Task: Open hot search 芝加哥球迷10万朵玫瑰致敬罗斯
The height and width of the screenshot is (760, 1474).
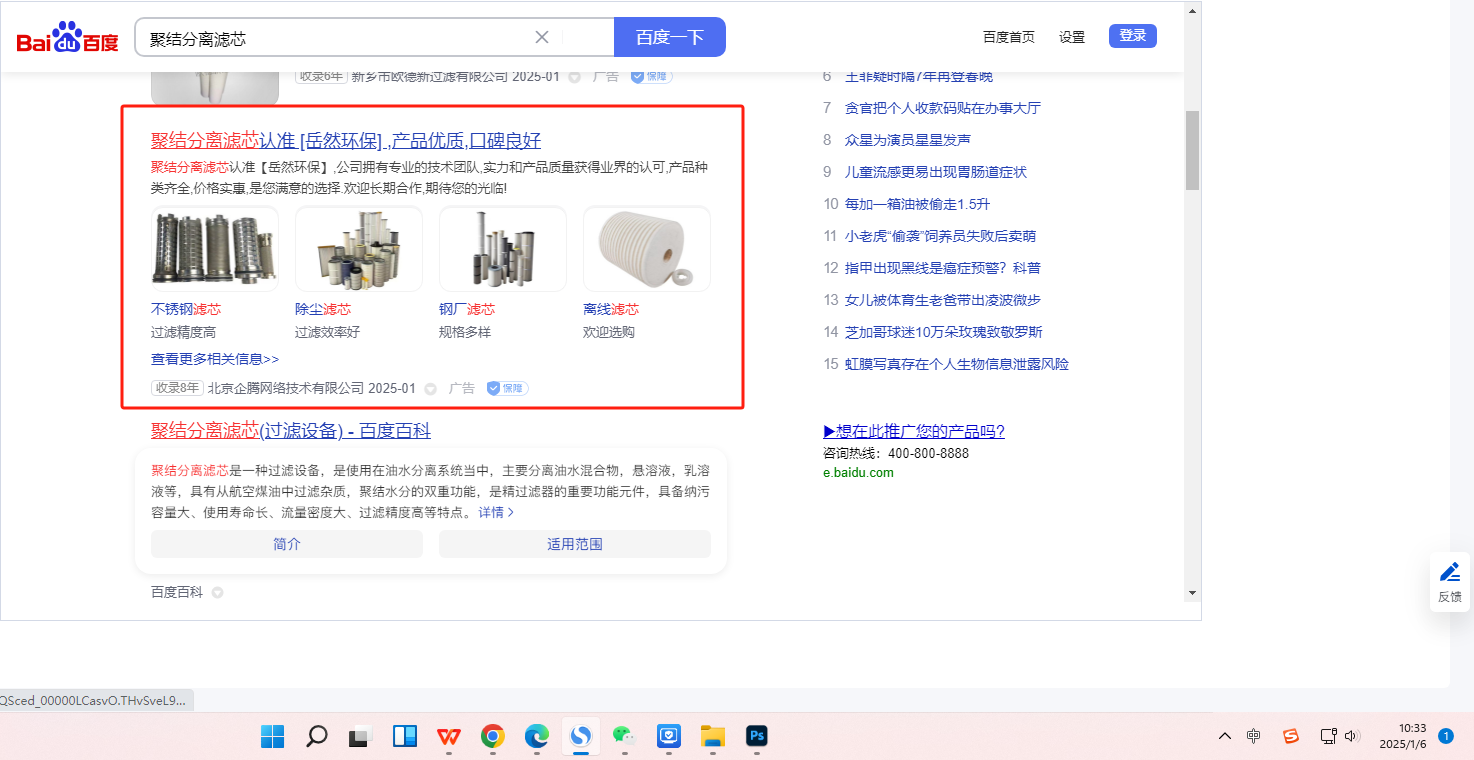Action: [944, 332]
